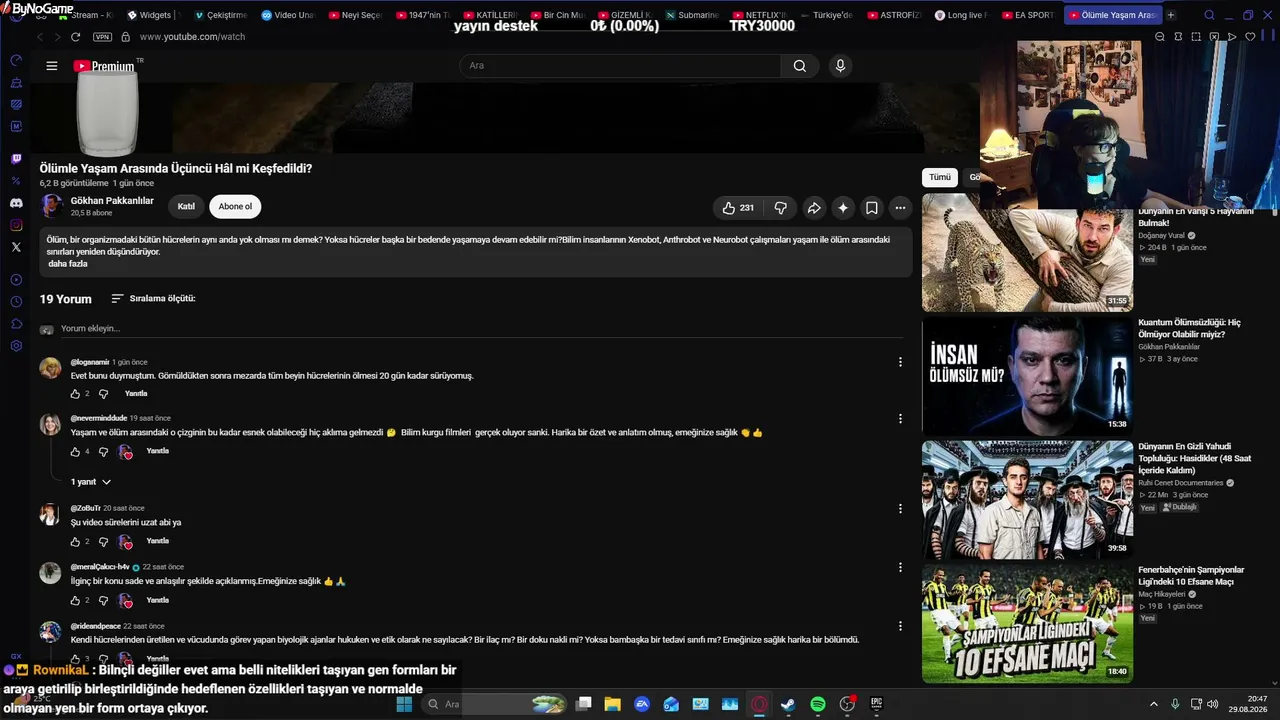Viewport: 1280px width, 720px height.
Task: Go back with the browser back arrow
Action: click(x=40, y=37)
